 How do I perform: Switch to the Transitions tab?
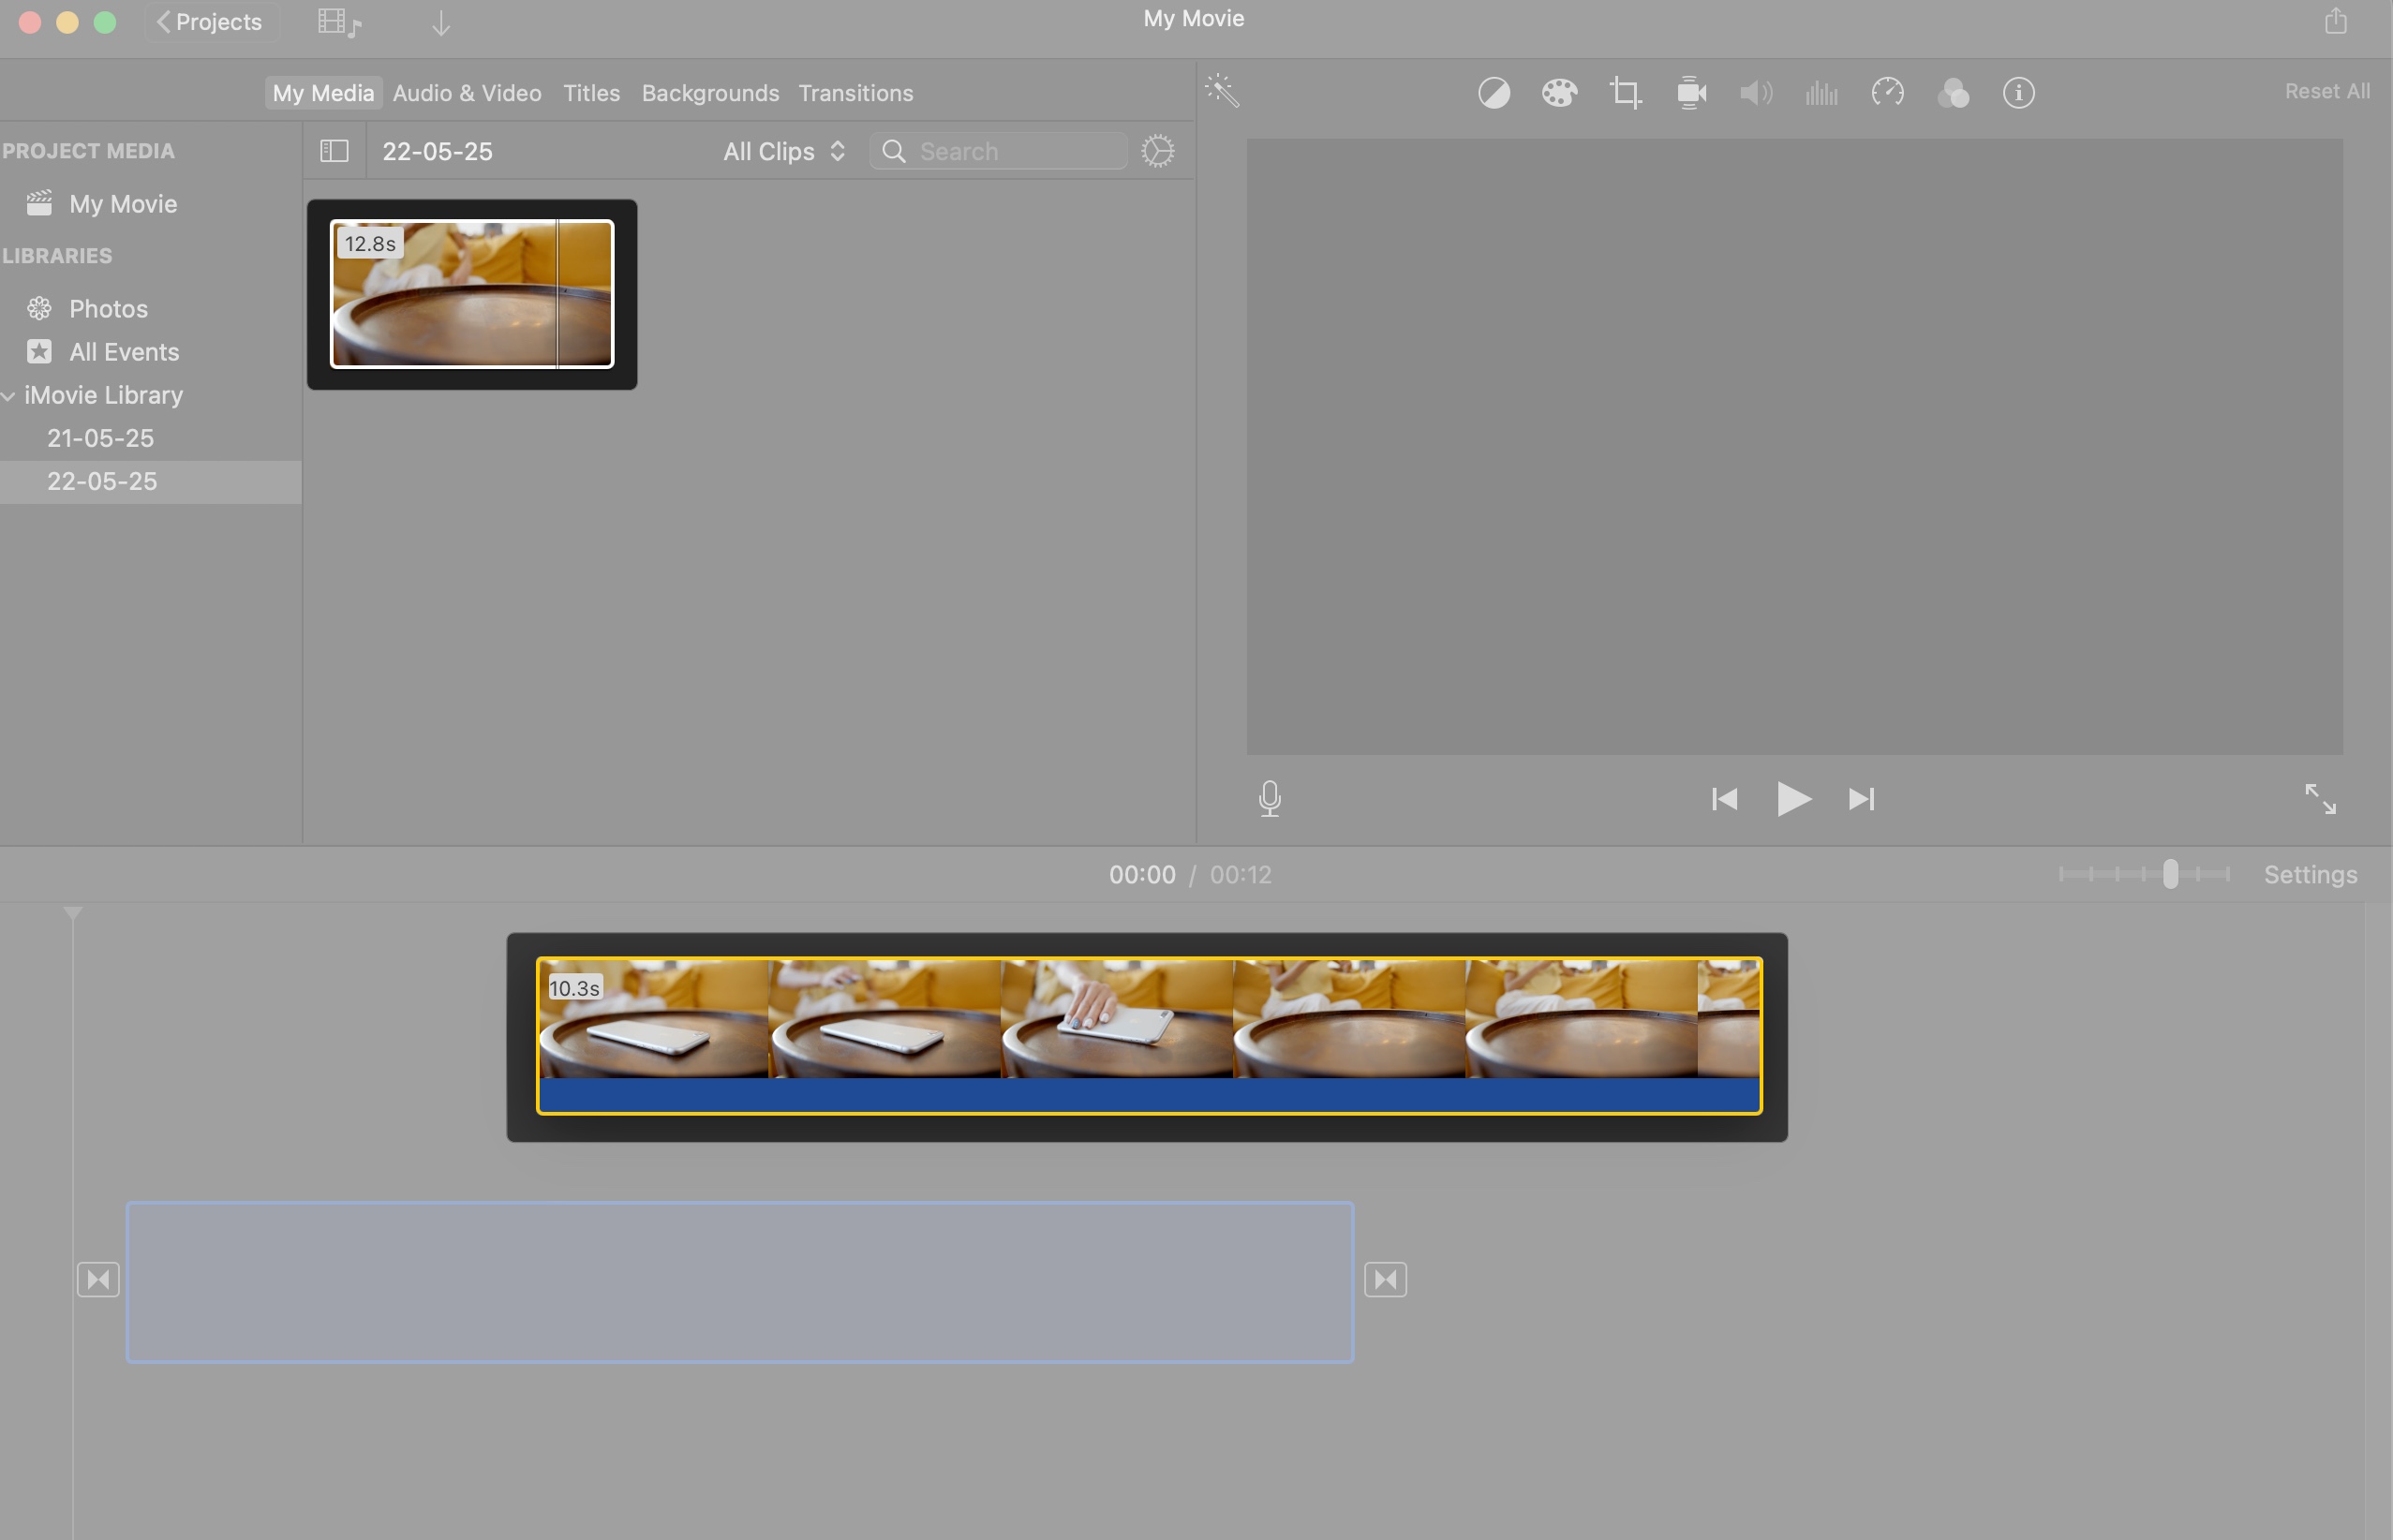tap(855, 92)
